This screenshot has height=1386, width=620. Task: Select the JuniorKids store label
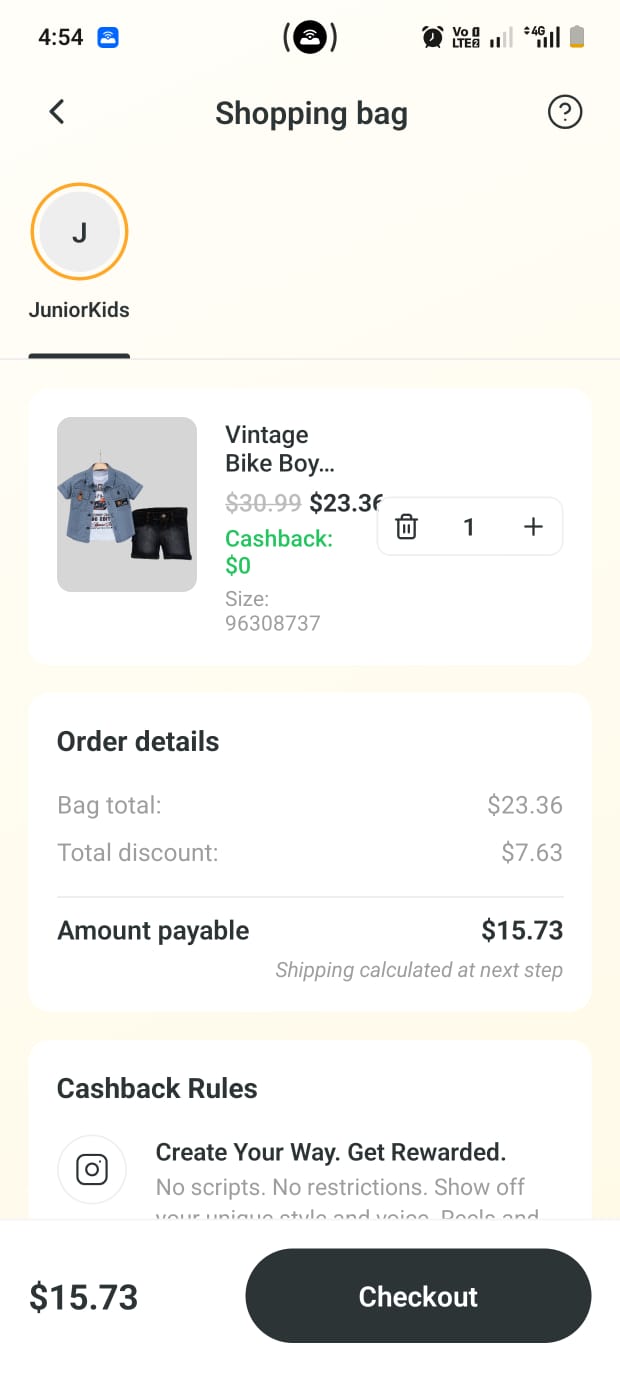(x=79, y=310)
